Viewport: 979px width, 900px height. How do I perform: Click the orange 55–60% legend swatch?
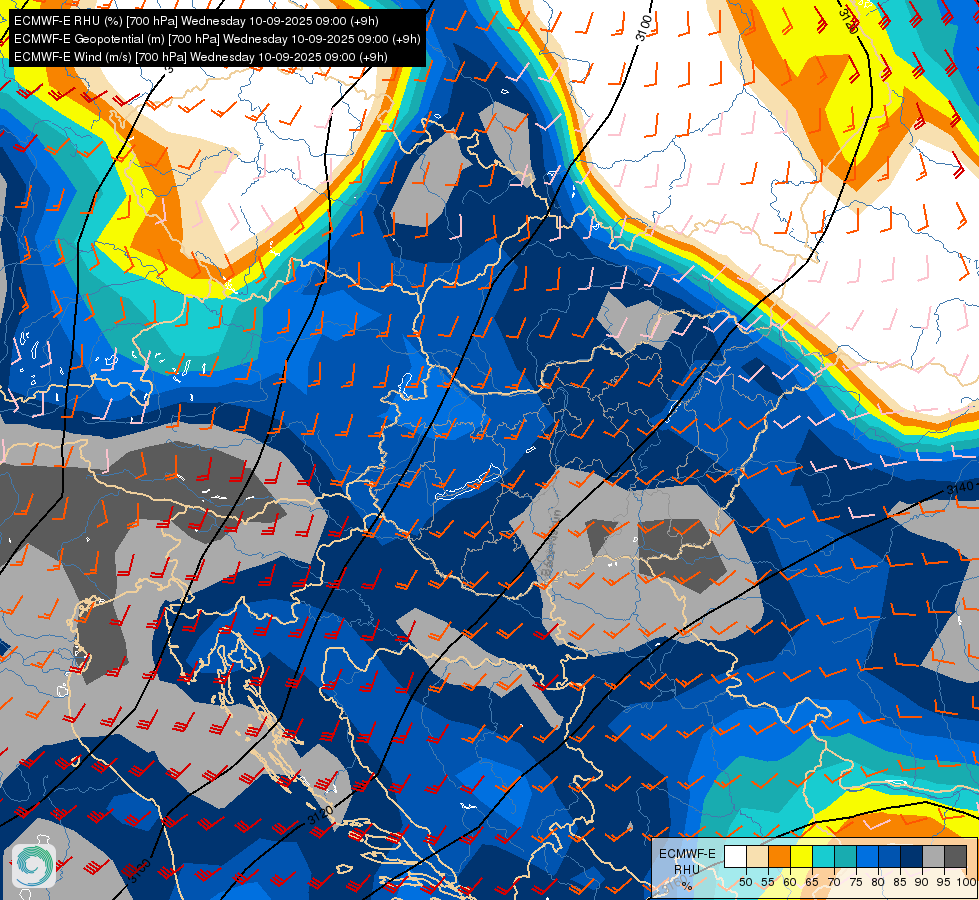tap(779, 856)
